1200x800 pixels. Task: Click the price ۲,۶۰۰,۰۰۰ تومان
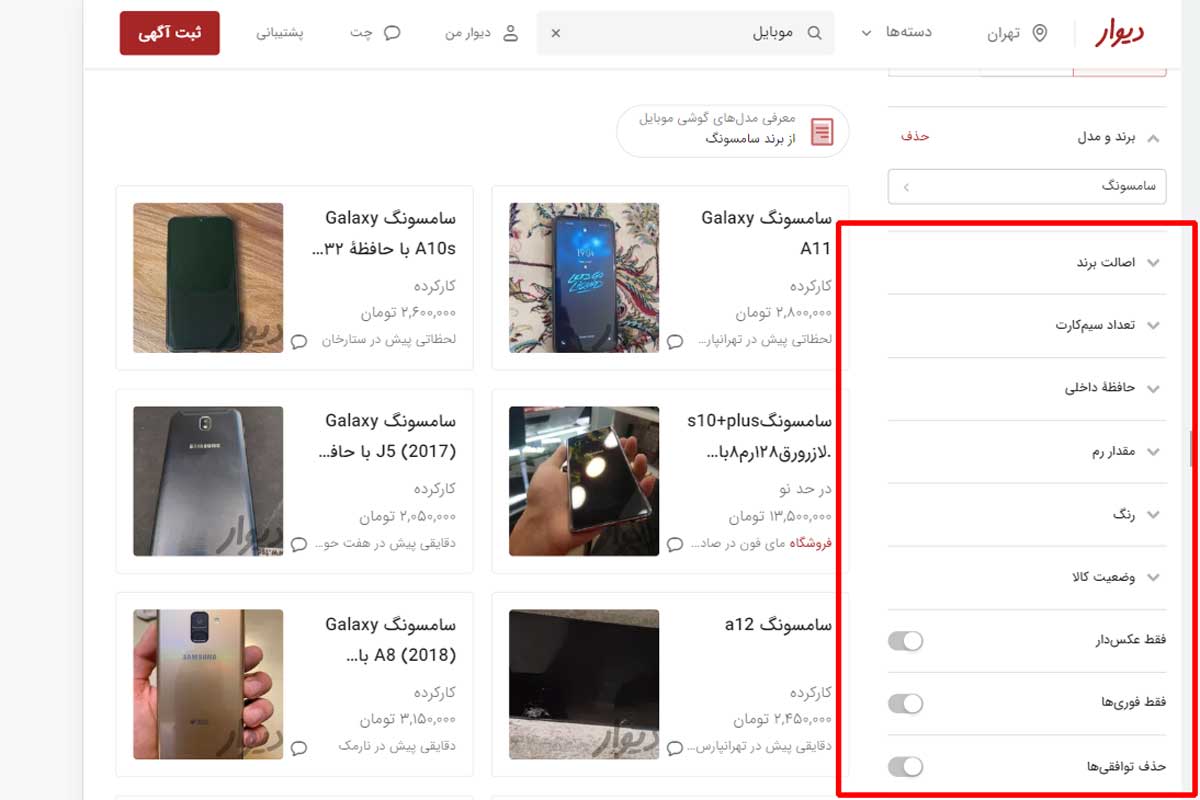pyautogui.click(x=408, y=313)
